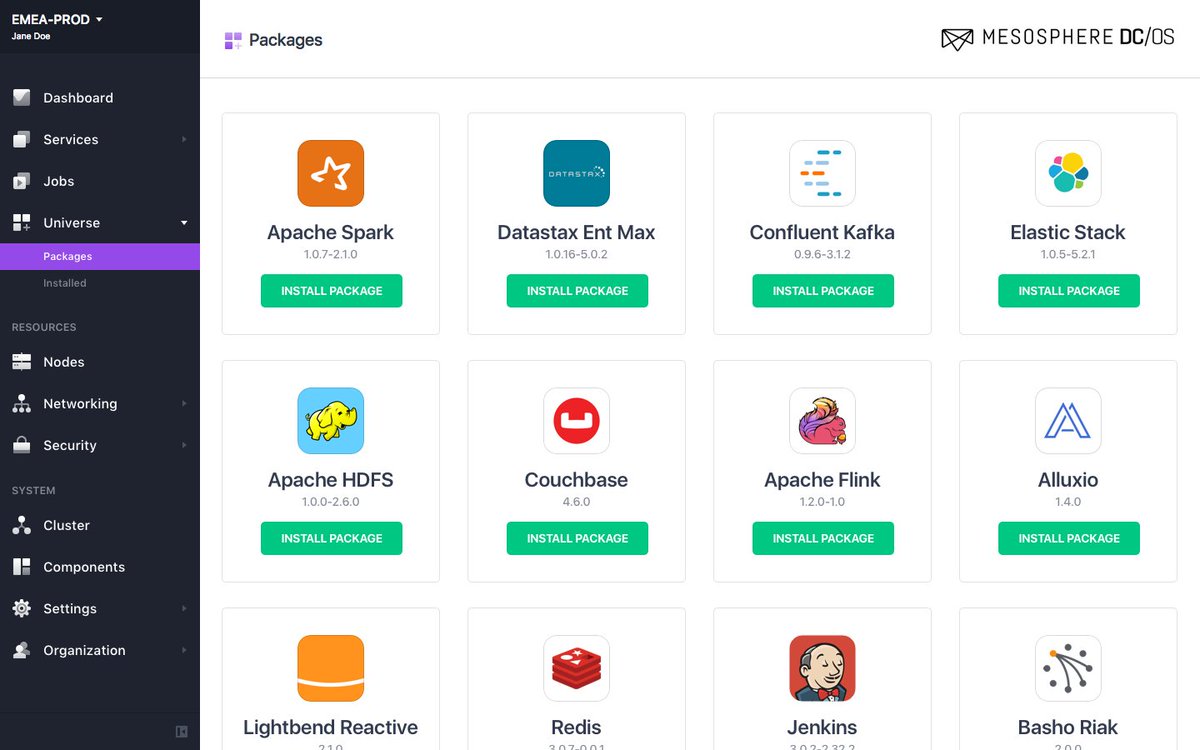Click the Couchbase package title

(576, 480)
